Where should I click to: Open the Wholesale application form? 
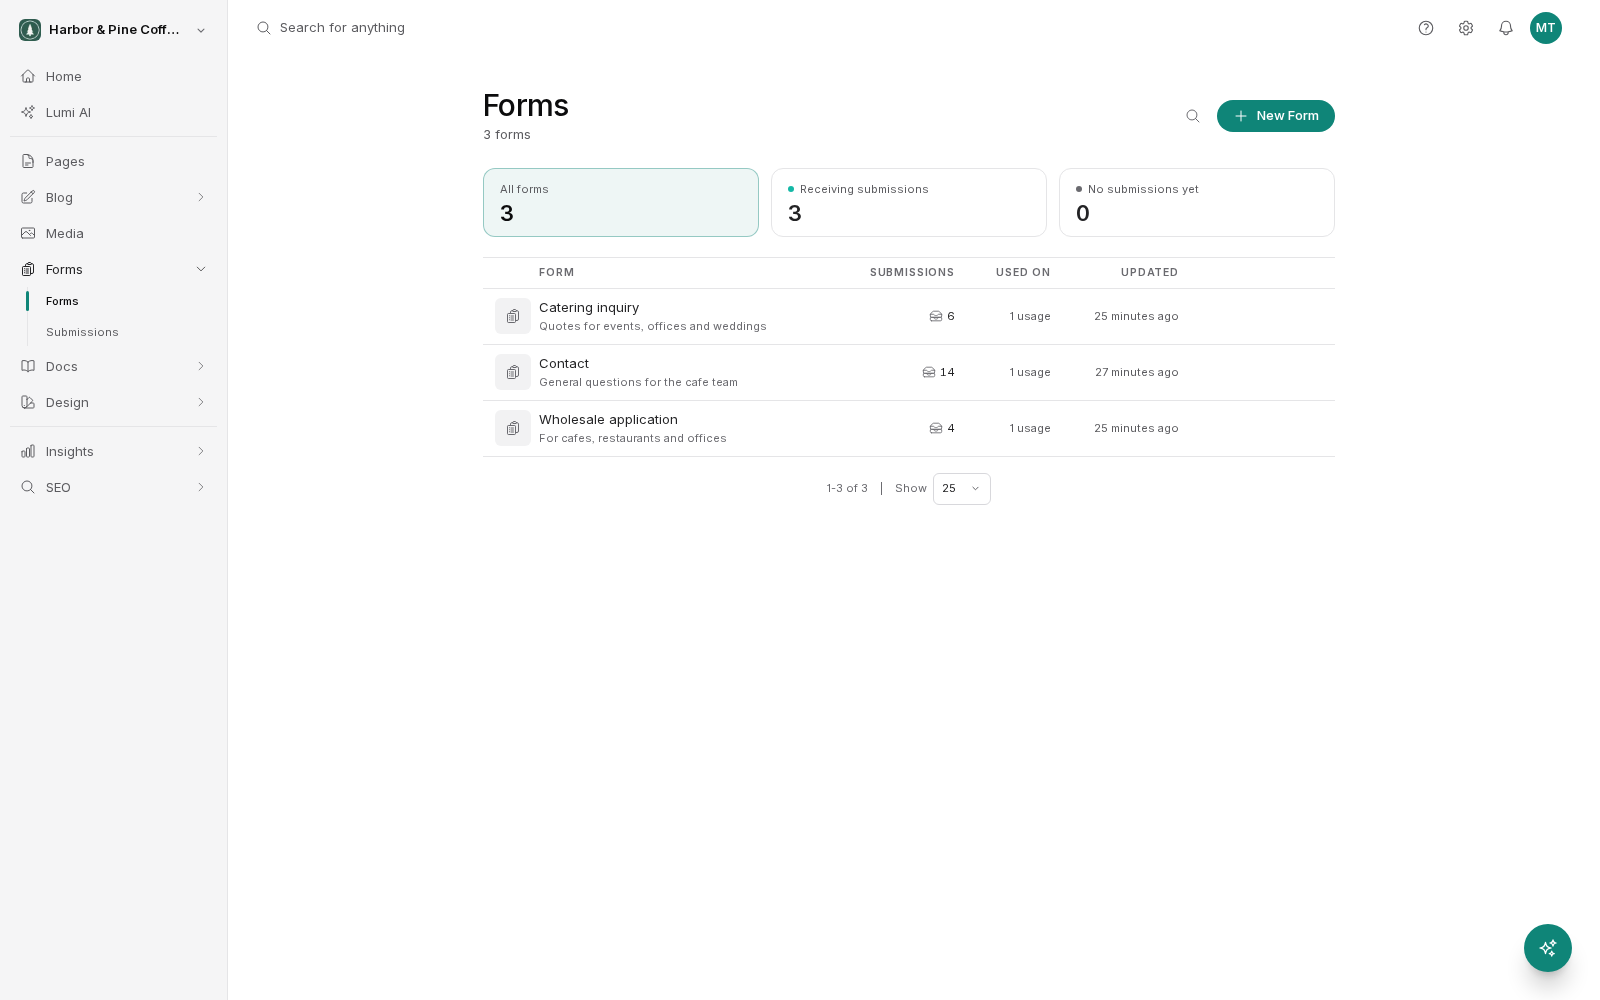click(x=608, y=420)
